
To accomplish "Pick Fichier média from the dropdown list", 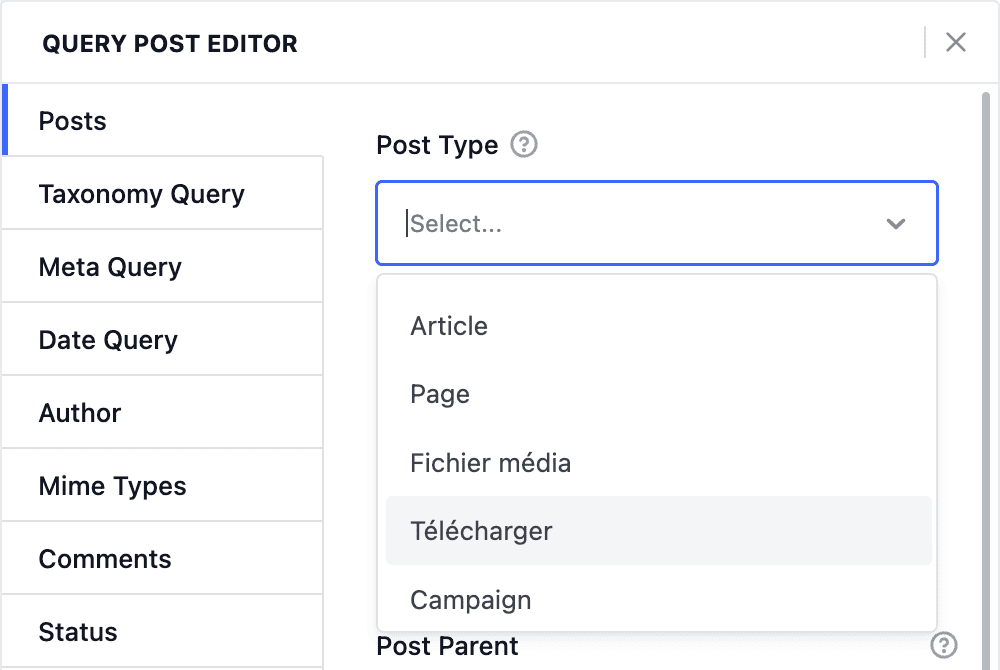I will point(490,463).
